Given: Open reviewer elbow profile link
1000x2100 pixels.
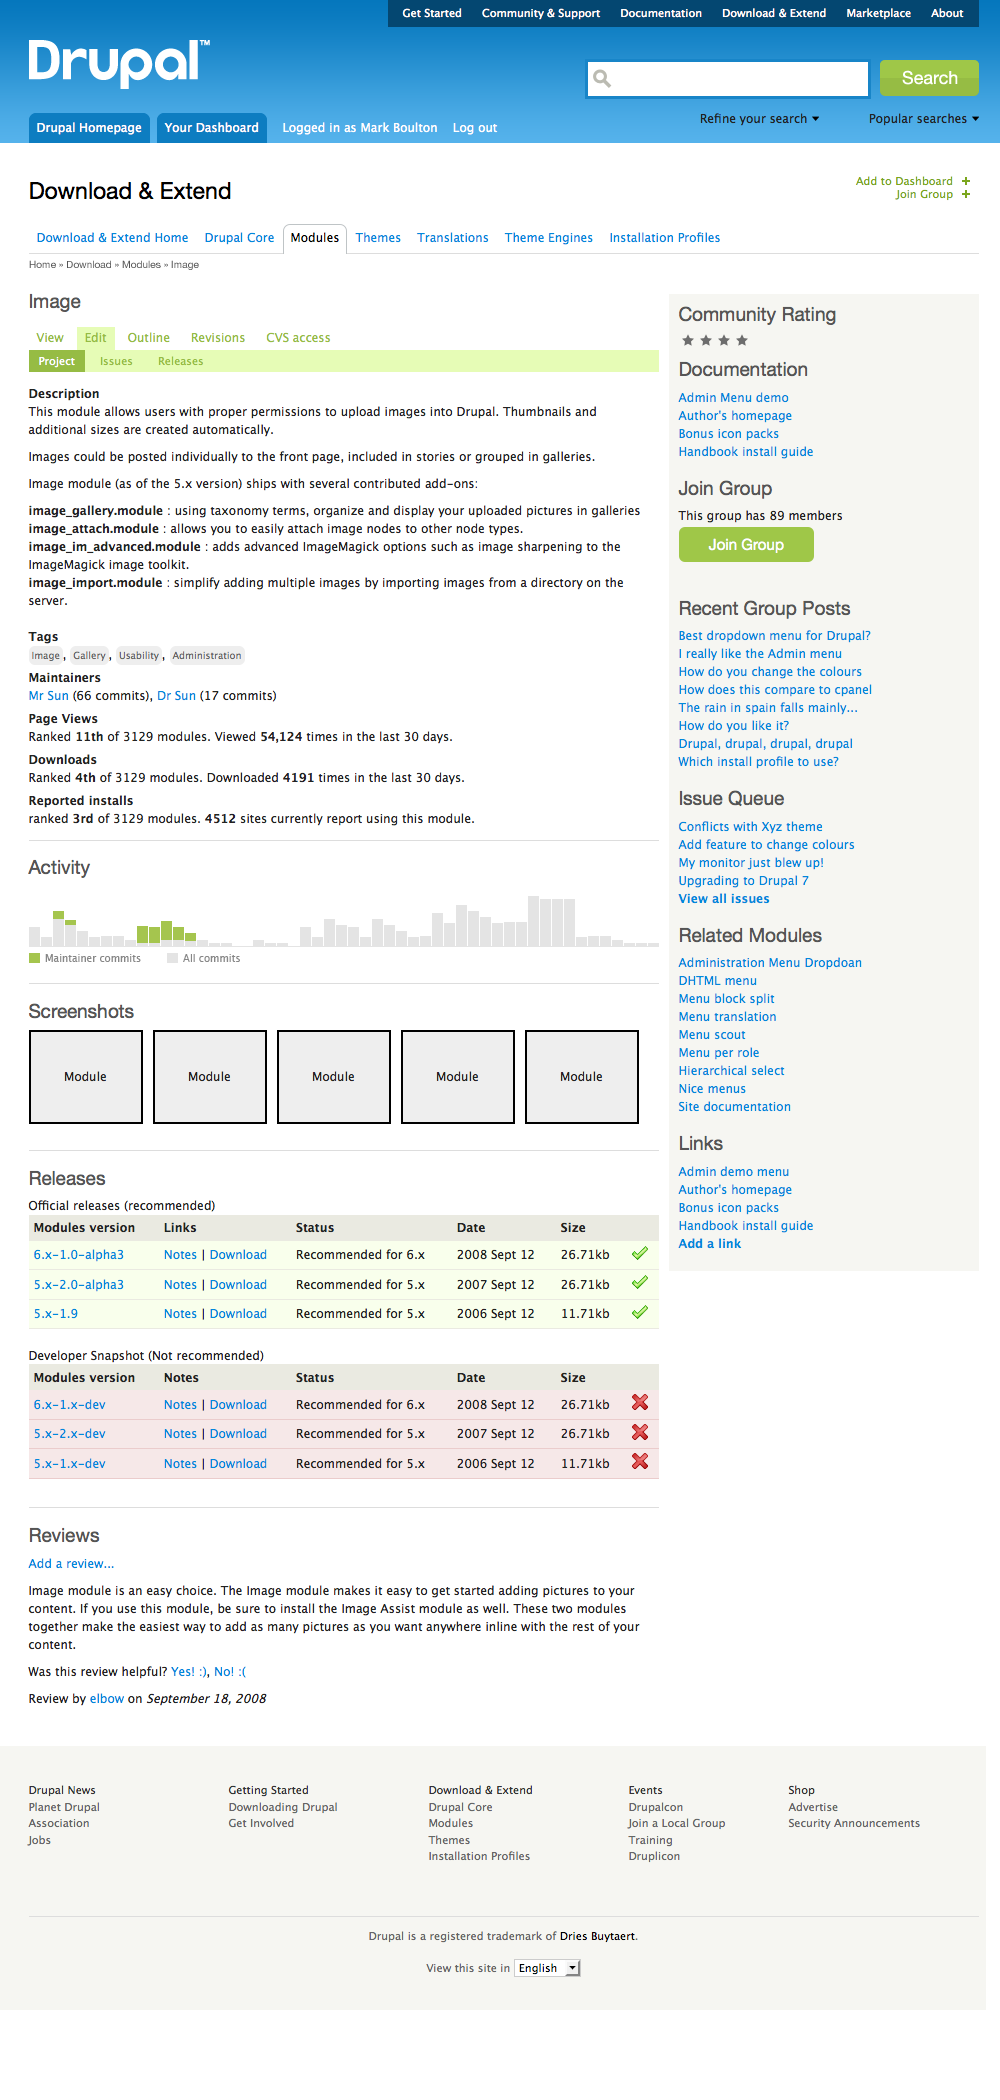Looking at the screenshot, I should pos(107,1699).
